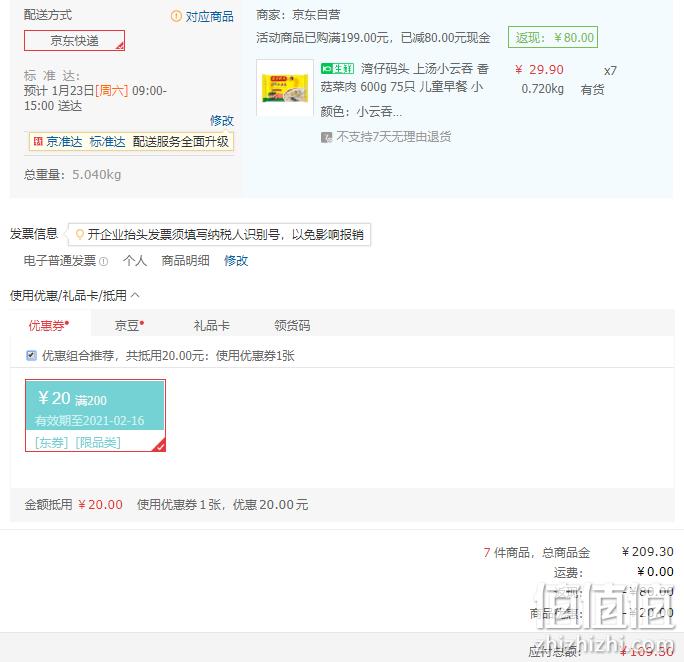The image size is (684, 662).
Task: Click the 运费 ¥0.00 value
Action: pos(655,572)
